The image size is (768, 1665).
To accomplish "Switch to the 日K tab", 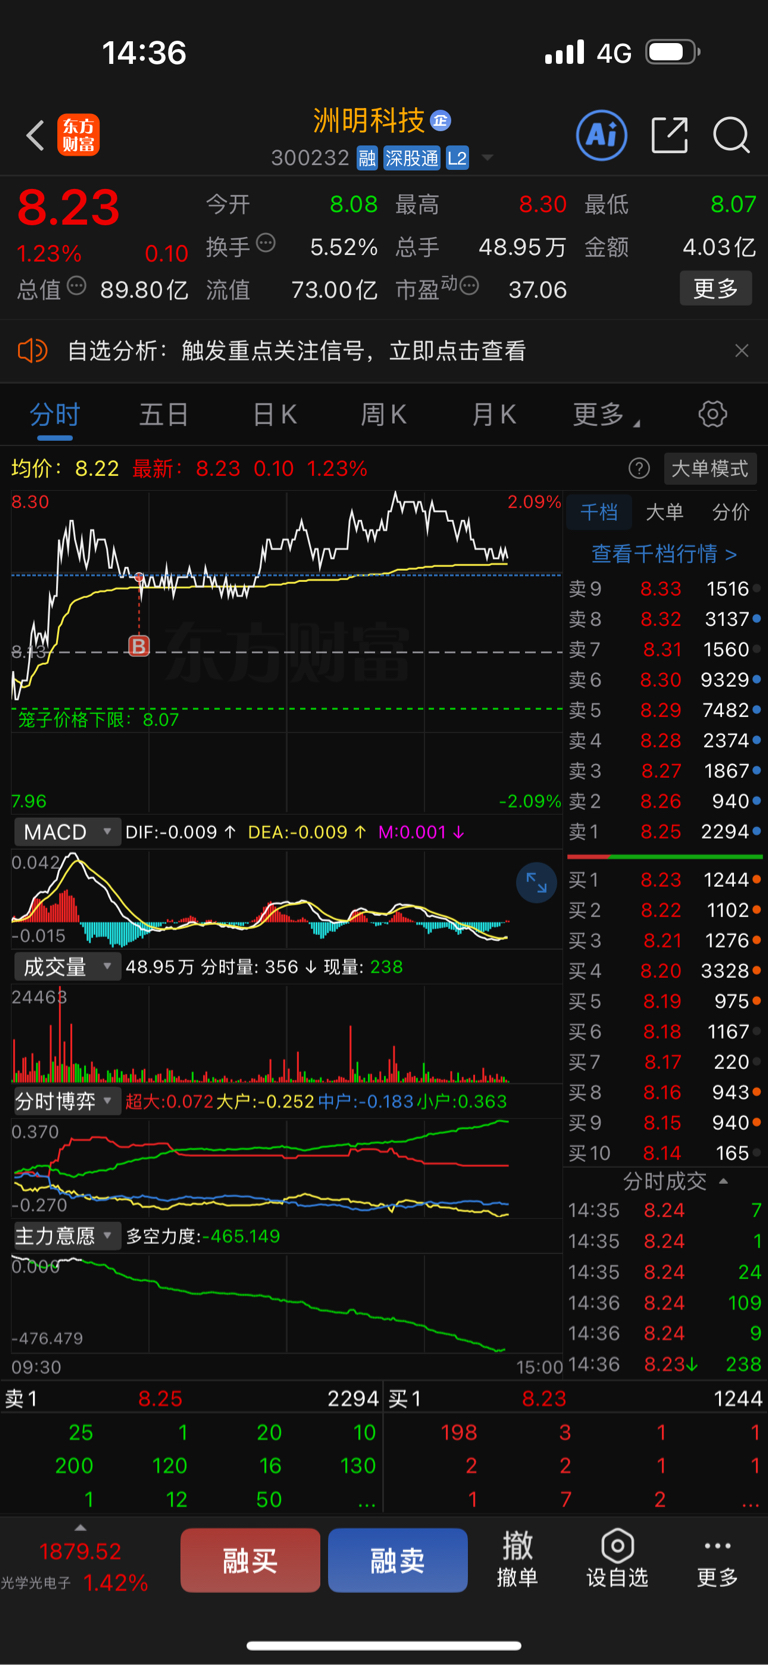I will (275, 415).
